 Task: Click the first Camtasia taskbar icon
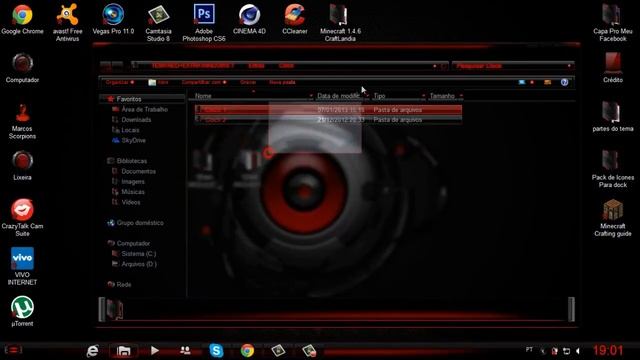click(x=278, y=350)
